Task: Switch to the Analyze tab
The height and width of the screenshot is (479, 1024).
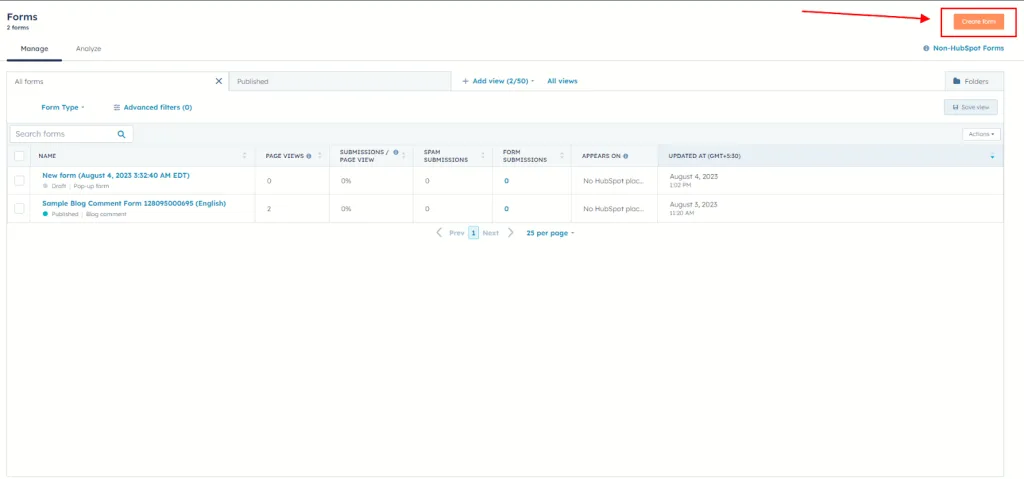Action: pos(88,48)
